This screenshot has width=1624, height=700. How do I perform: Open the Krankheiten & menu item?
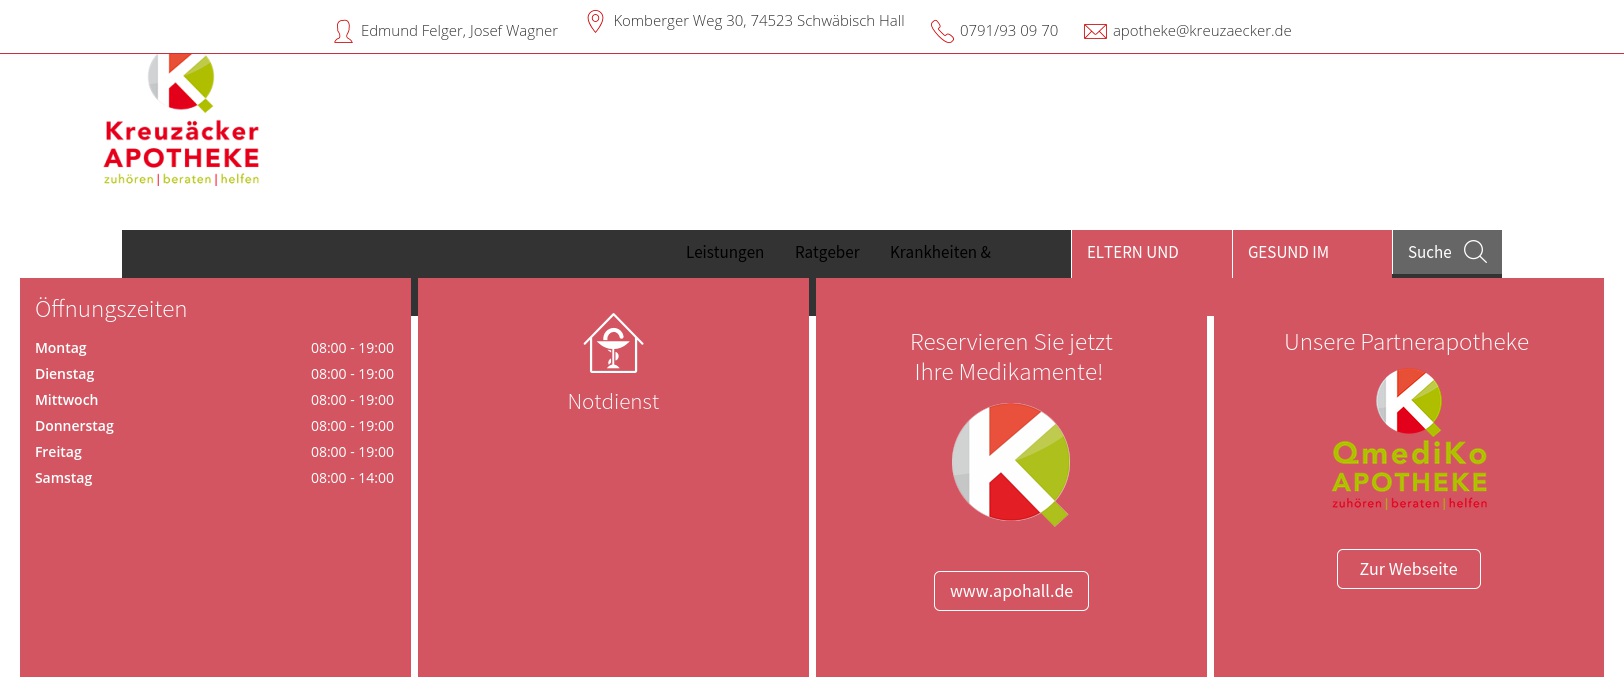click(940, 253)
